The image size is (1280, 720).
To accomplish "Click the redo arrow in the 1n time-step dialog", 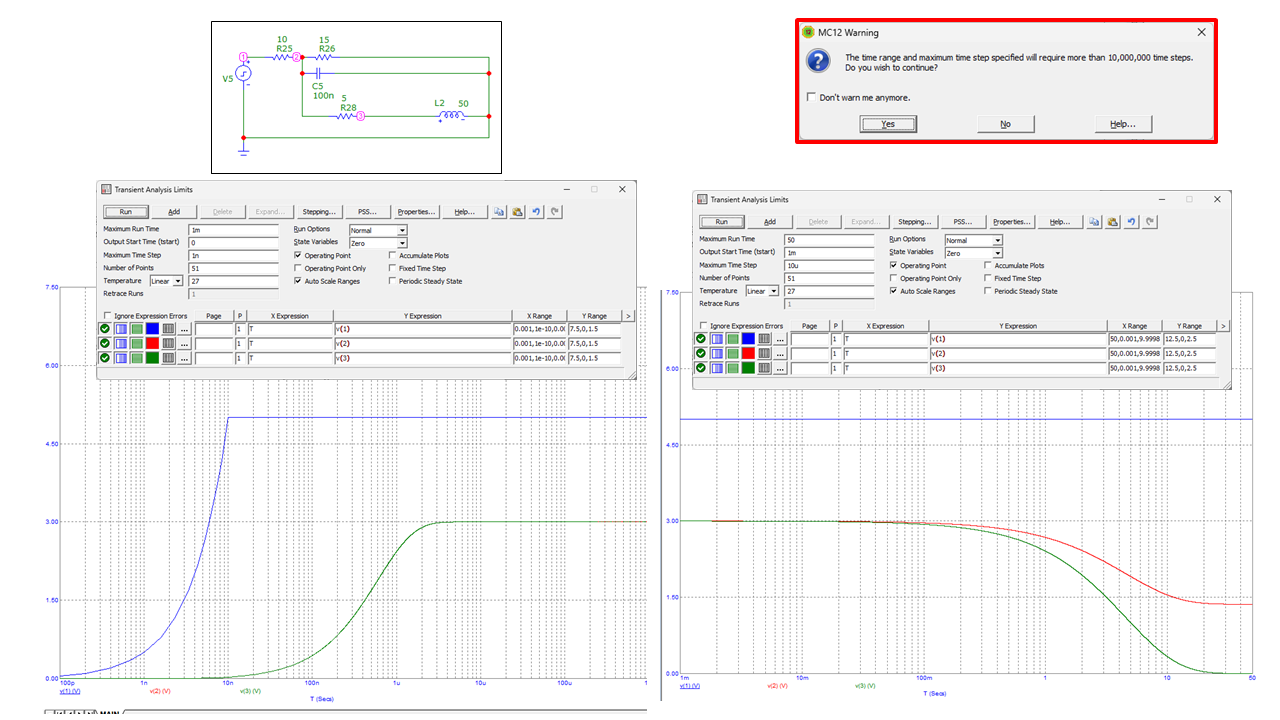I will click(x=555, y=212).
